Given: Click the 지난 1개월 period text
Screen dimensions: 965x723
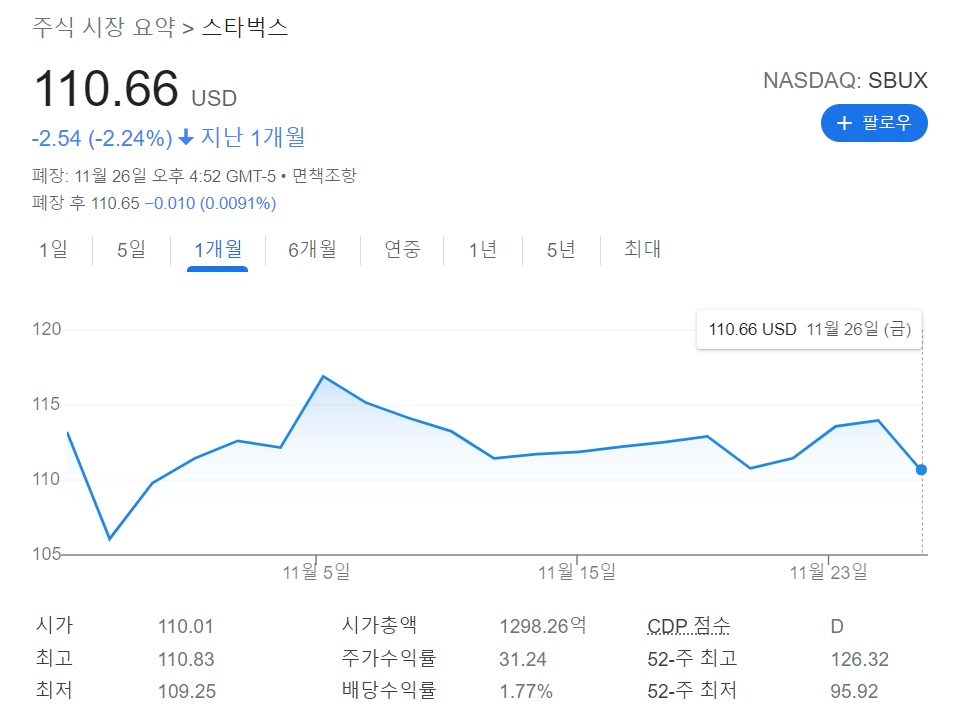Looking at the screenshot, I should tap(254, 137).
